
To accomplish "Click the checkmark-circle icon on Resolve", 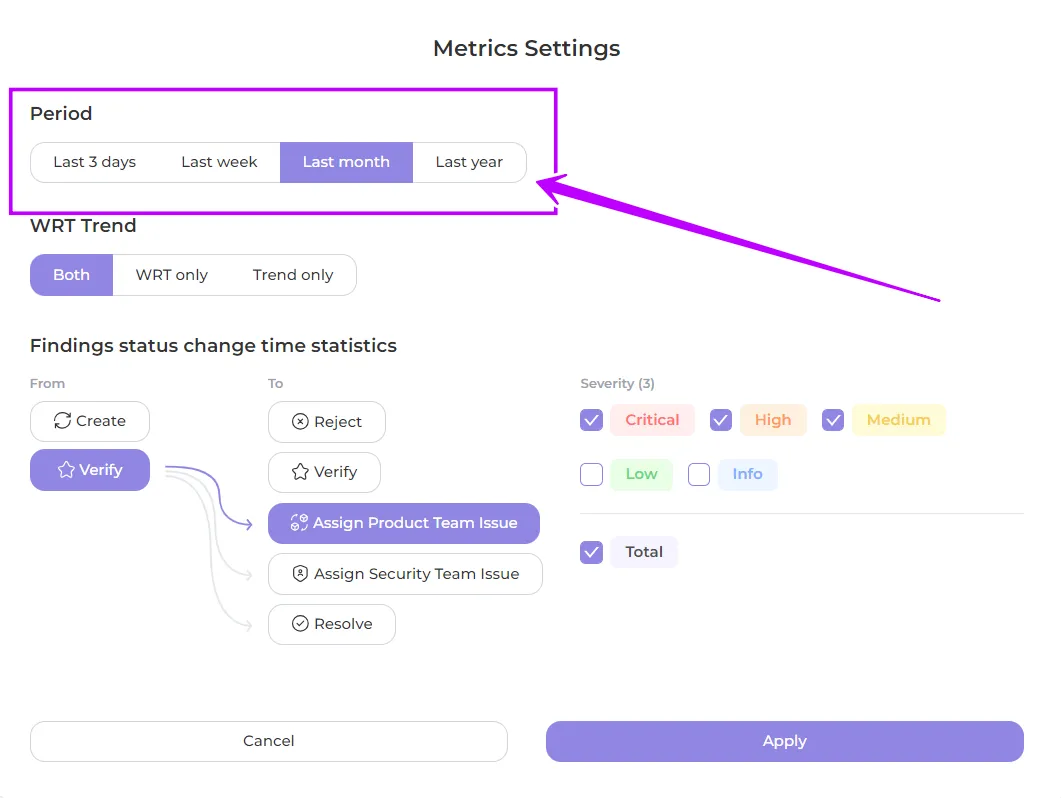I will tap(300, 624).
